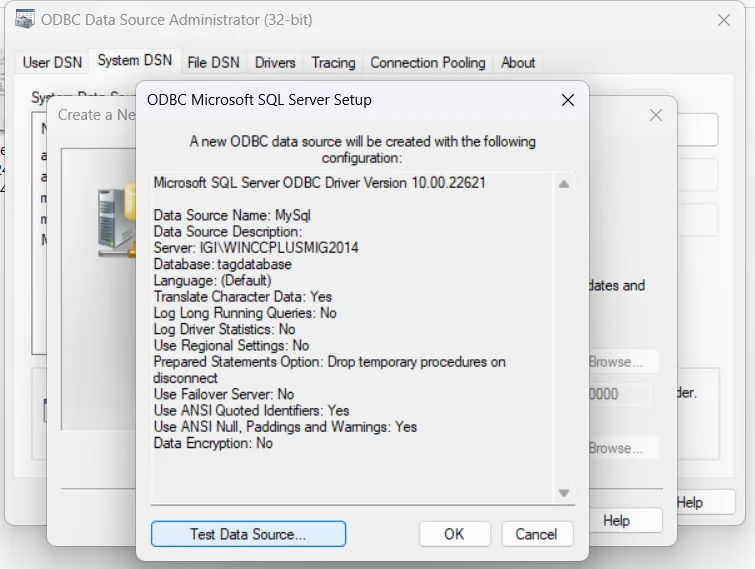
Task: Switch to the Connection Pooling tab
Action: click(x=428, y=62)
